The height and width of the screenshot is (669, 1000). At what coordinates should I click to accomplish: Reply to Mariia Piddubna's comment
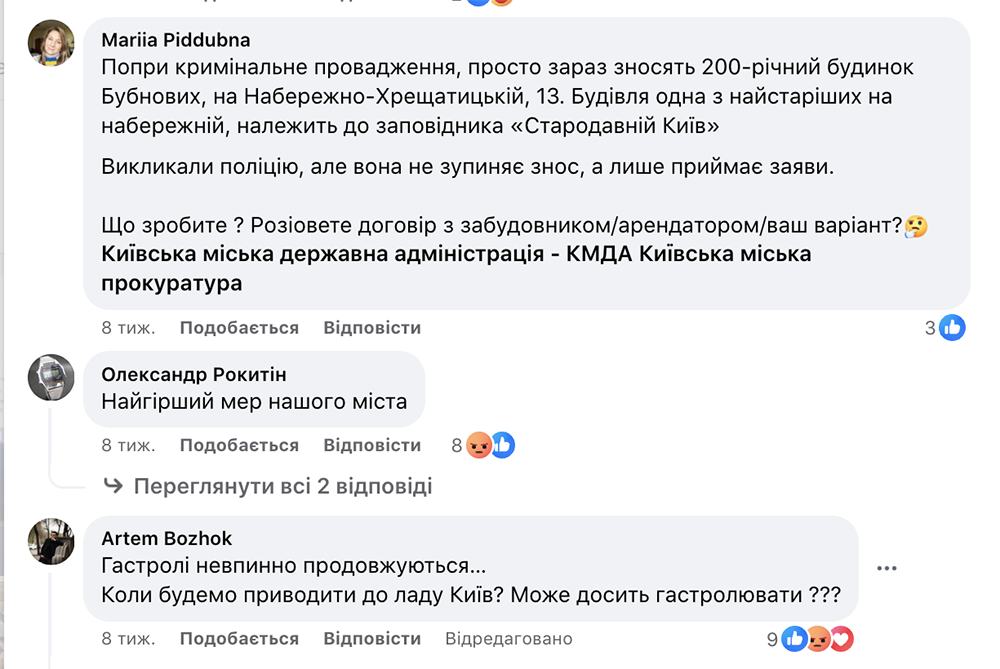coord(372,328)
